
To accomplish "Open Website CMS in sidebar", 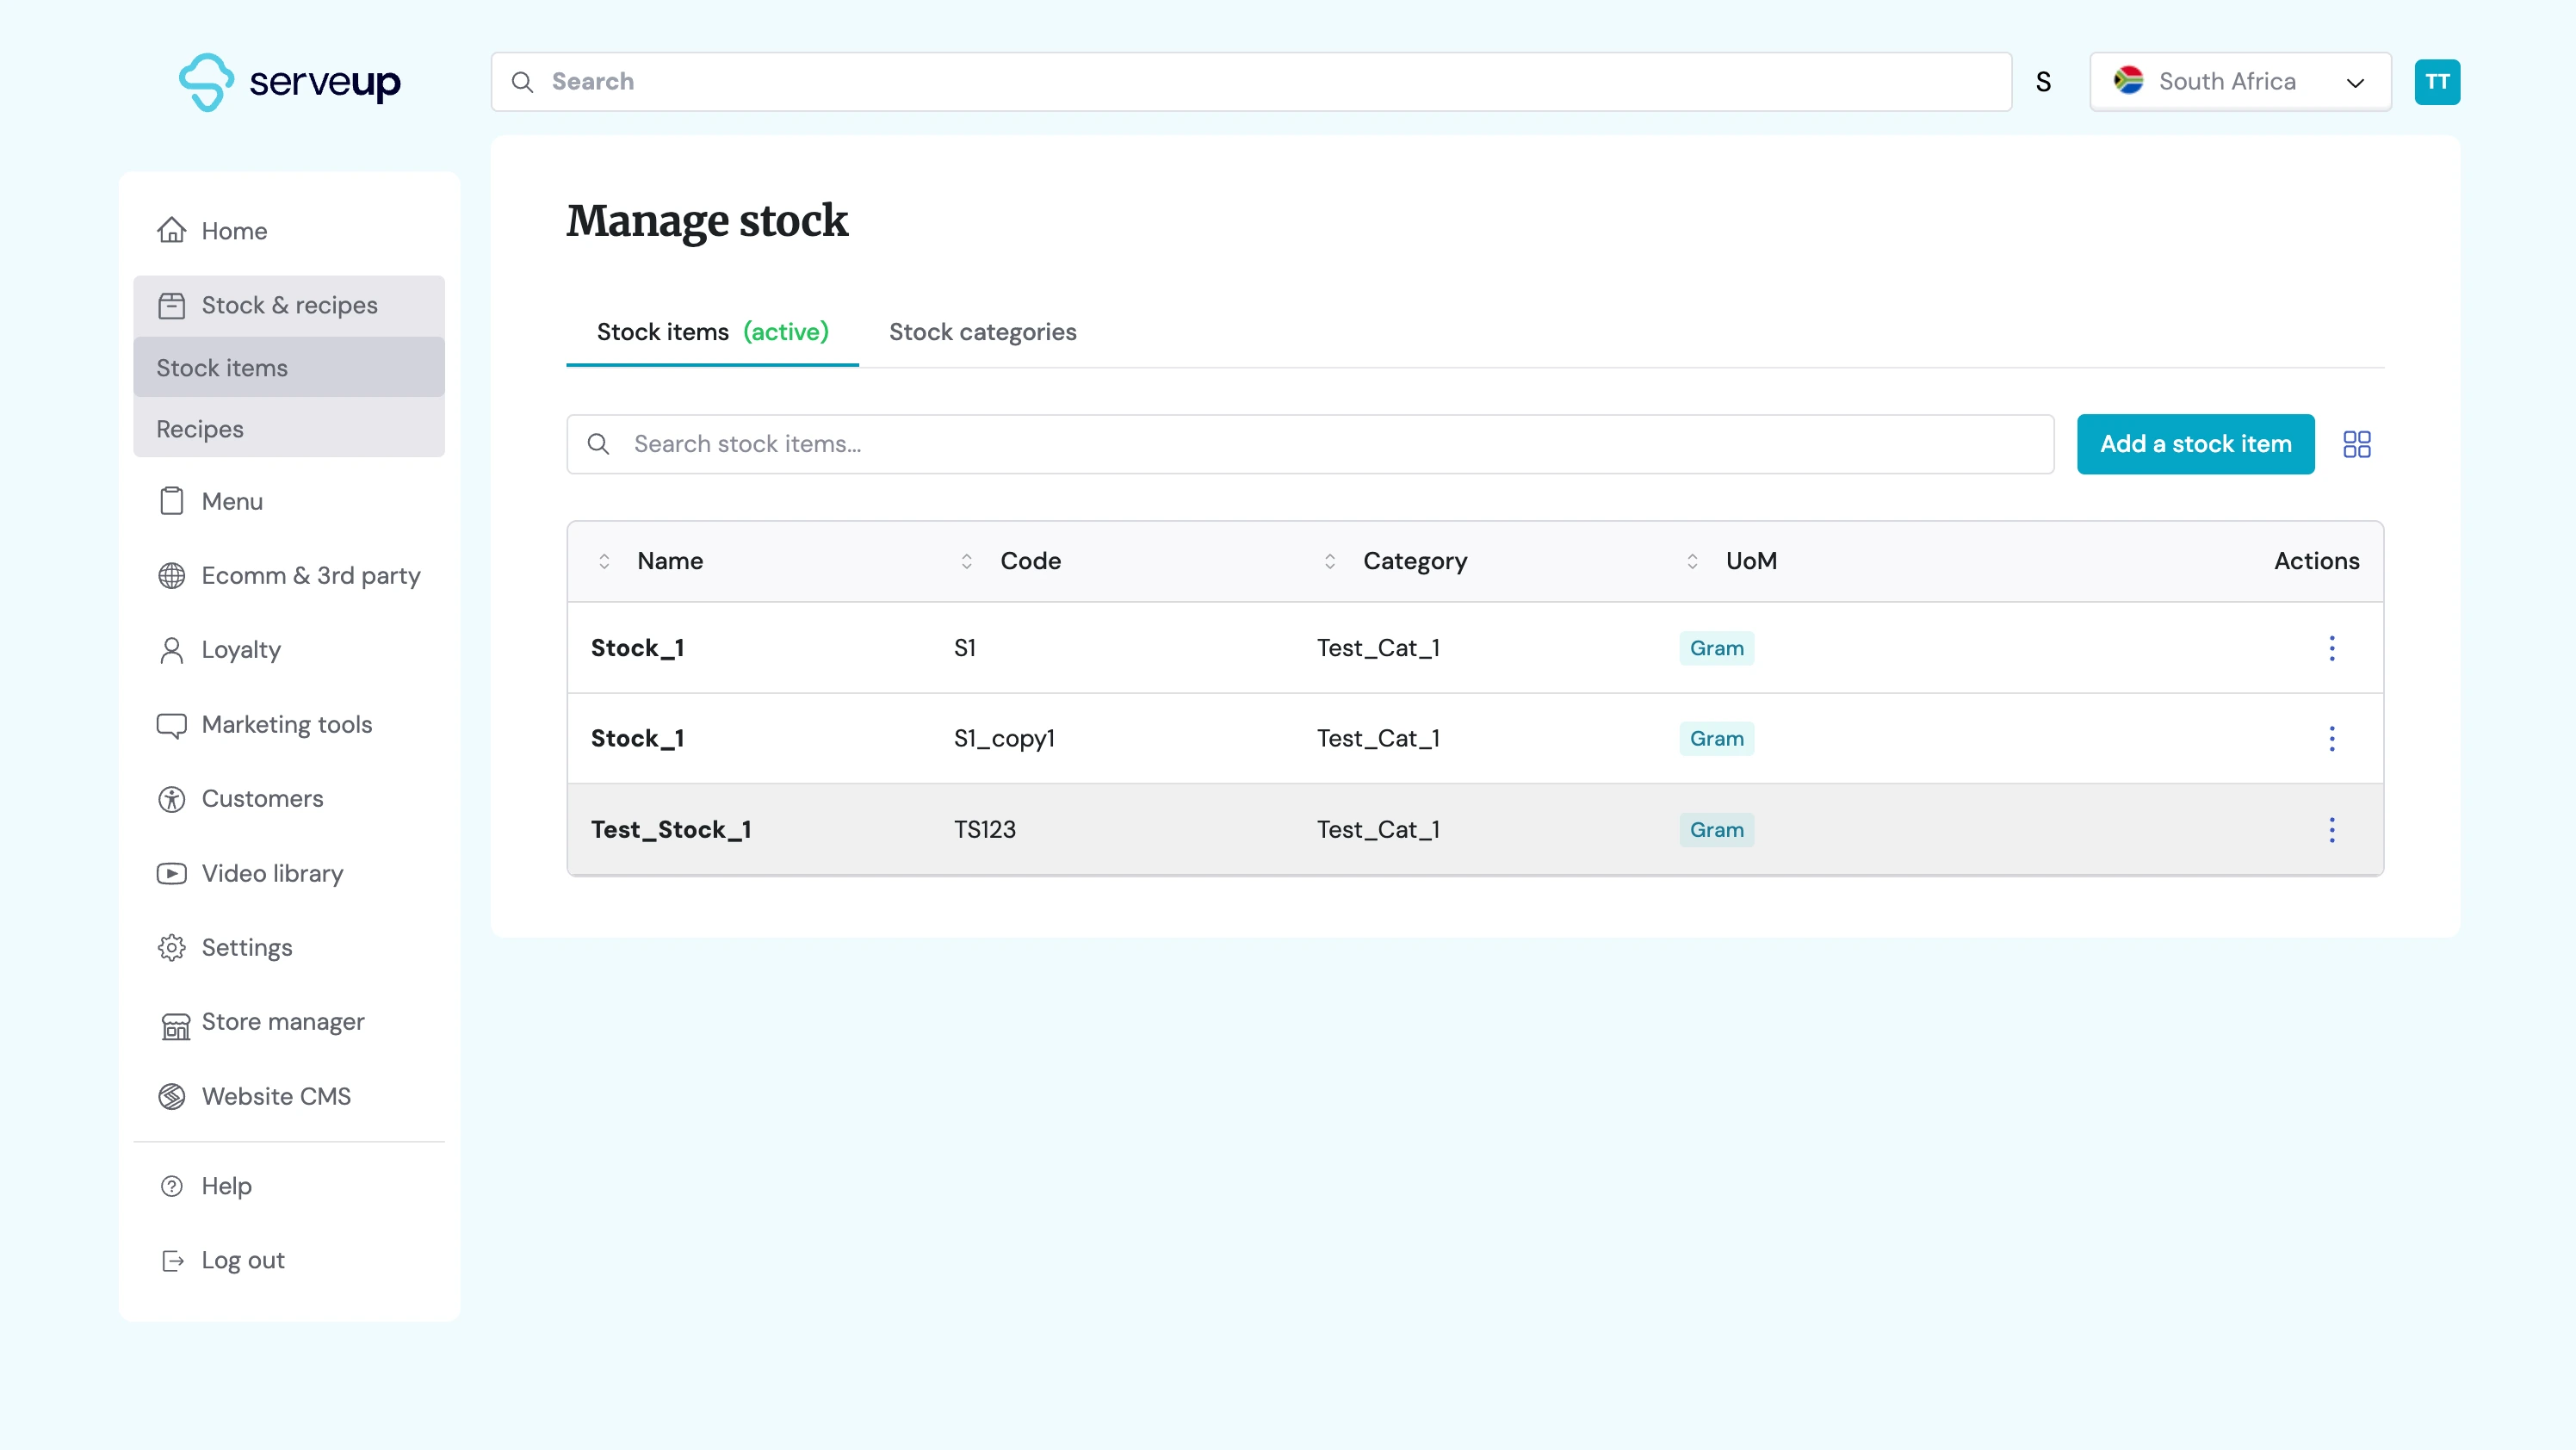I will coord(276,1096).
